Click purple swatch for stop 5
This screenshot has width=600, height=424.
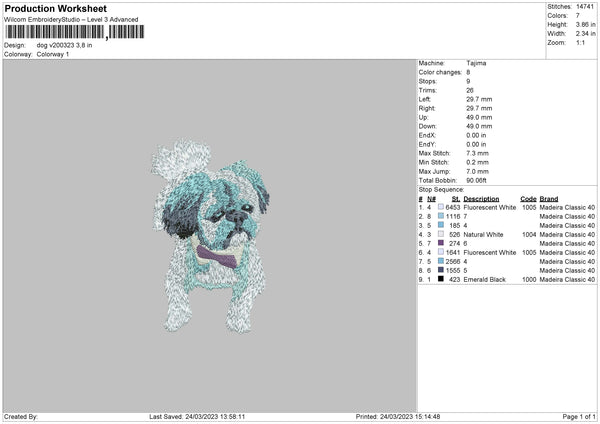click(x=441, y=243)
